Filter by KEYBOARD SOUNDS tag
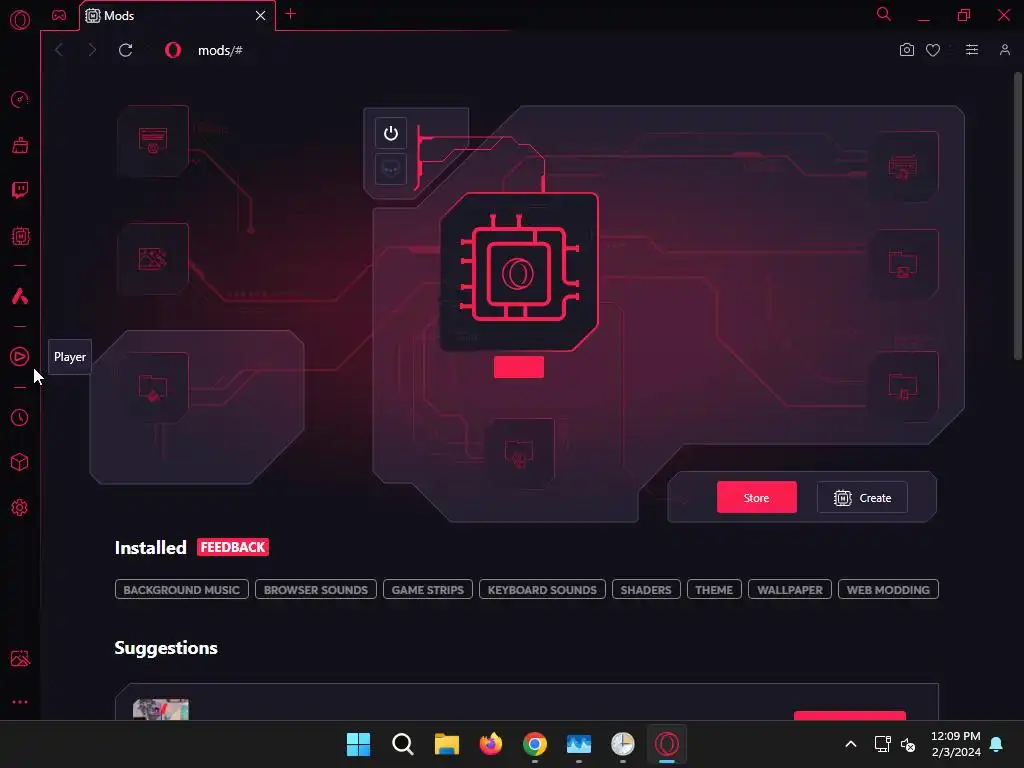1024x768 pixels. pos(542,590)
